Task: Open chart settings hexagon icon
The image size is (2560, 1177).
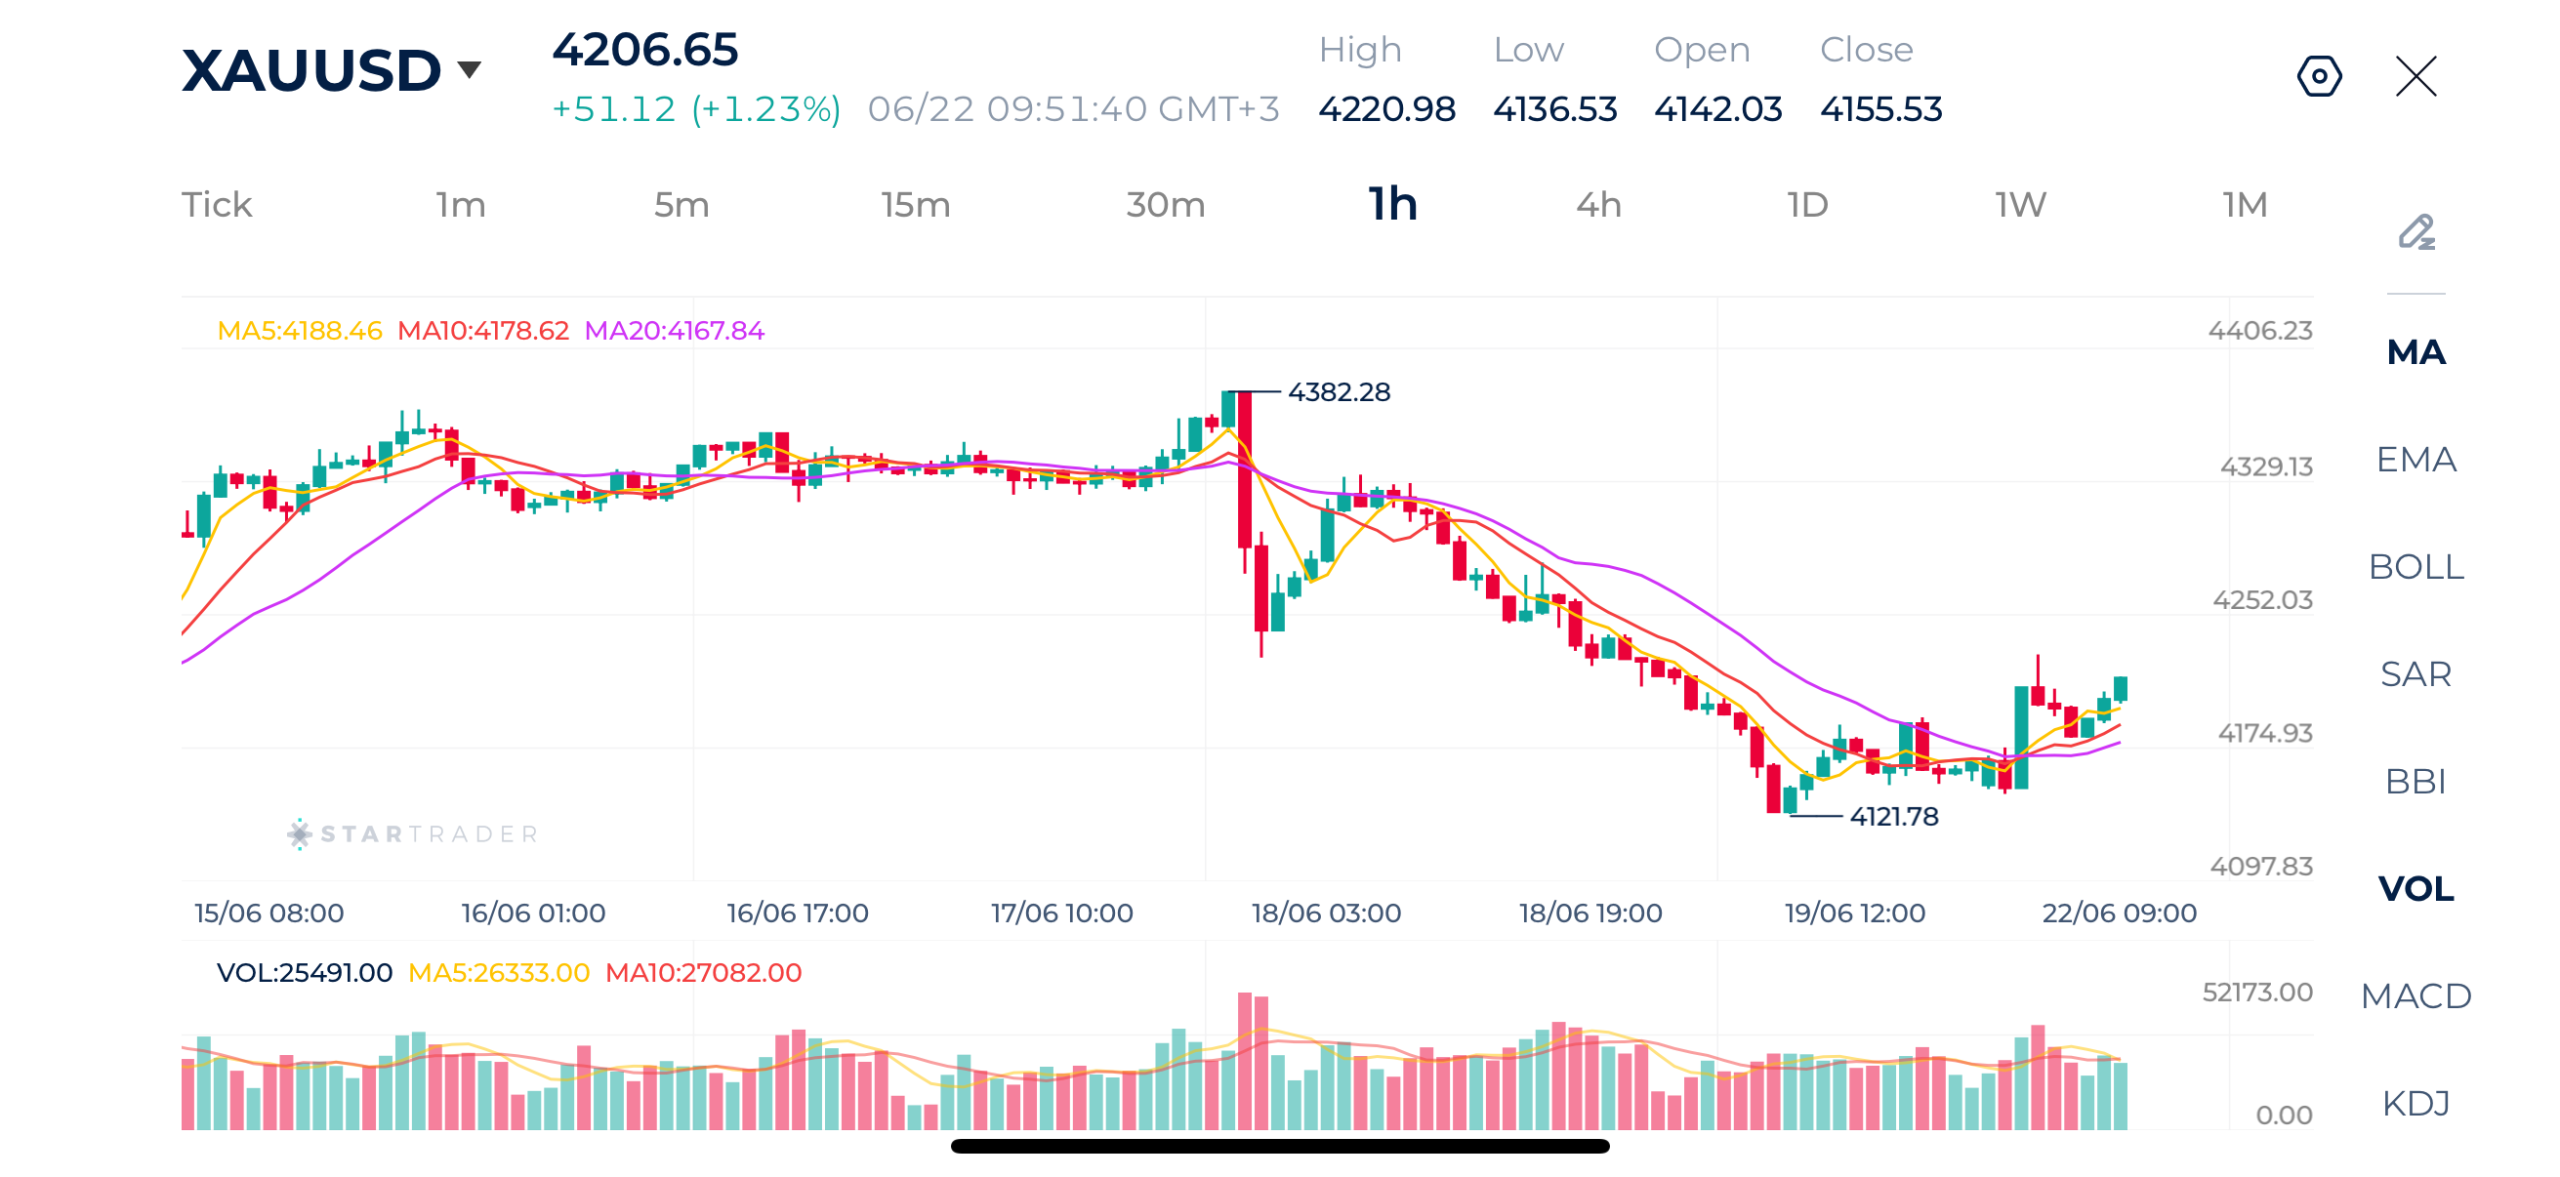Action: click(x=2317, y=76)
